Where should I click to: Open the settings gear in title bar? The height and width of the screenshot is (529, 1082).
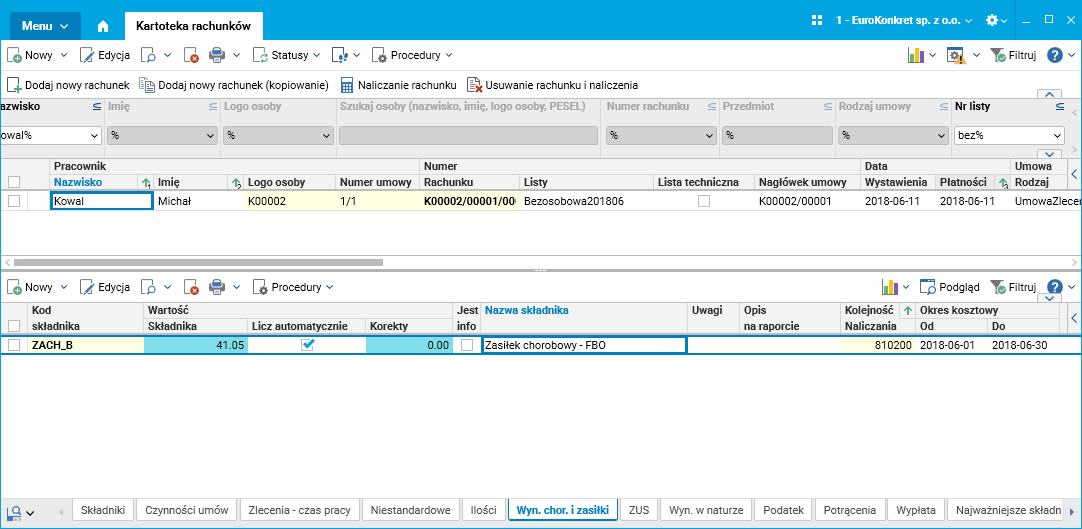click(996, 21)
